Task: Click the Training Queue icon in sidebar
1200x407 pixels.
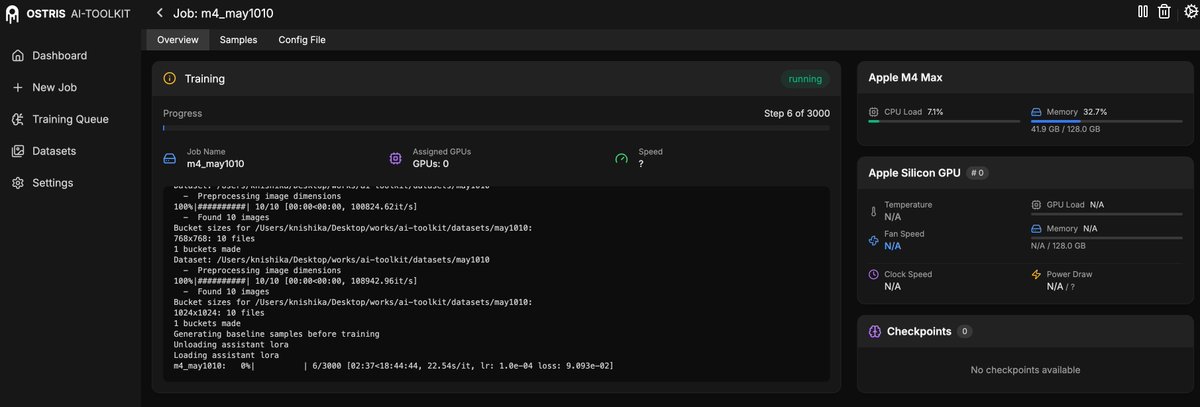Action: [18, 119]
